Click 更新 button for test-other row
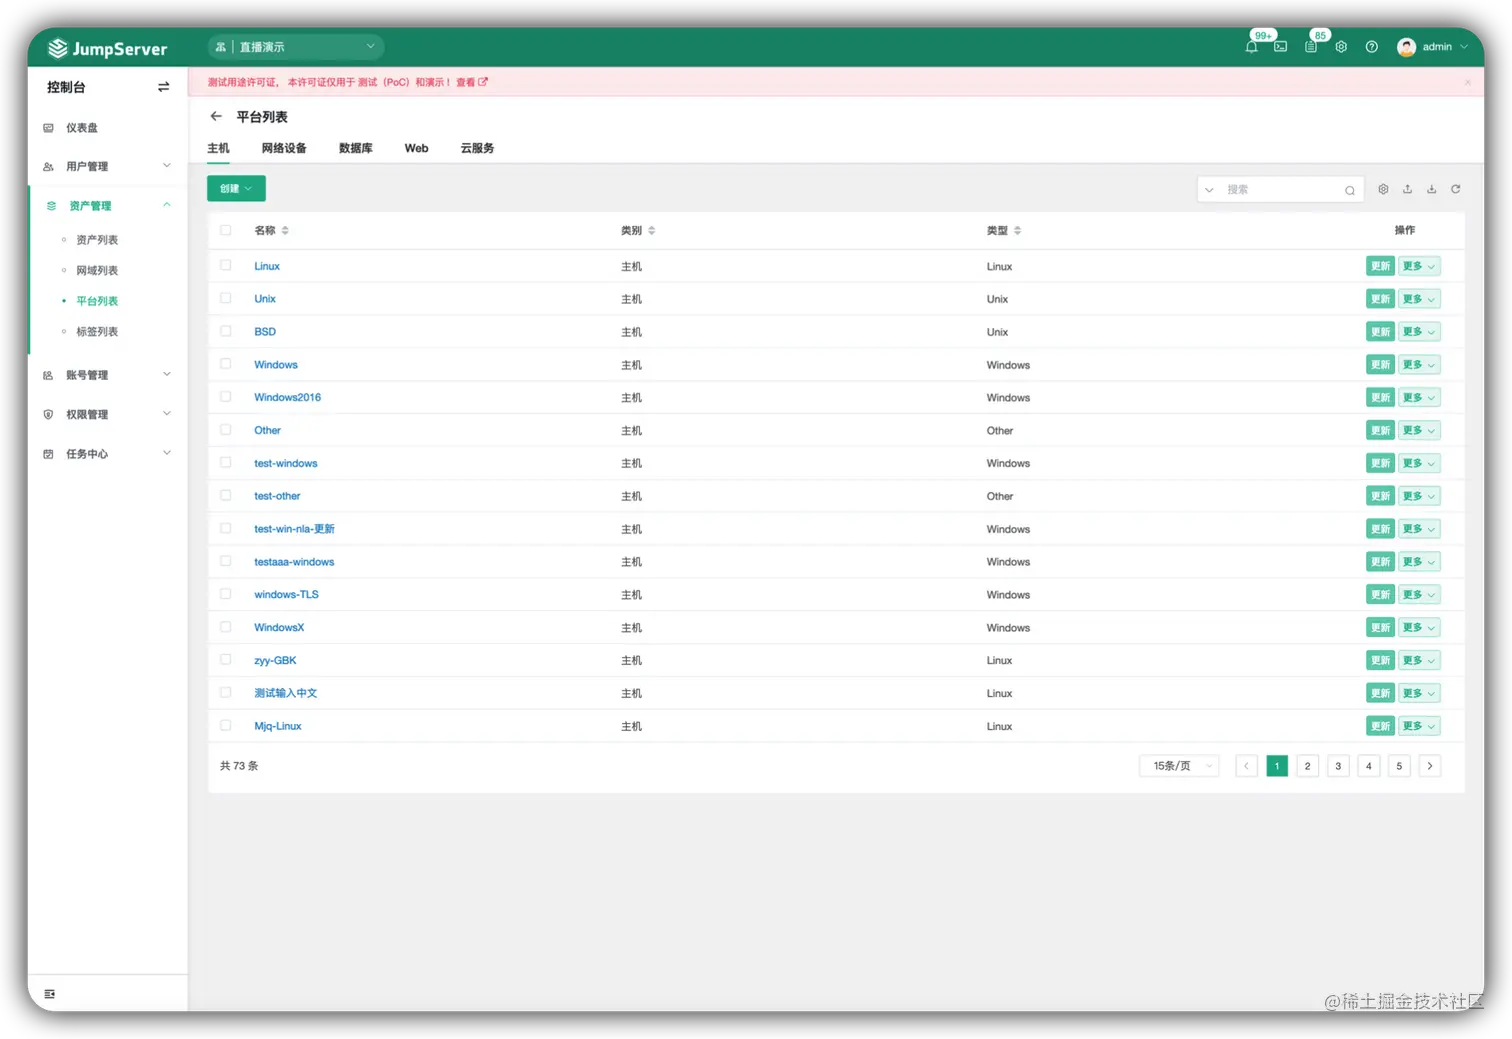 [1381, 496]
